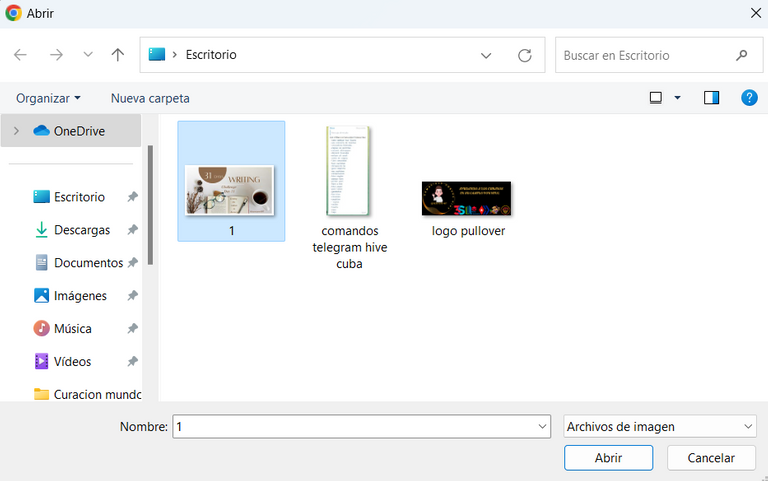Click the pin icon beside Música
The image size is (768, 481).
pyautogui.click(x=132, y=329)
